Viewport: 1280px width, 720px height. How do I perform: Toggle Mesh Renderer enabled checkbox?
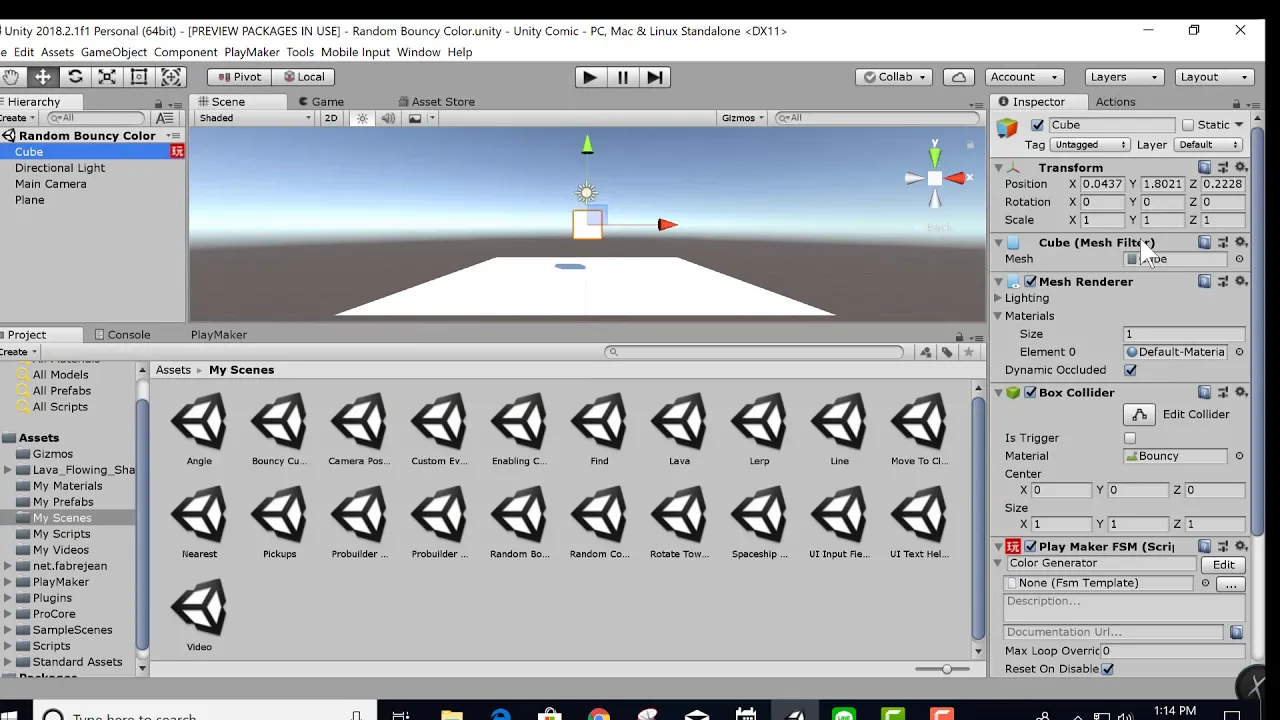[1030, 282]
